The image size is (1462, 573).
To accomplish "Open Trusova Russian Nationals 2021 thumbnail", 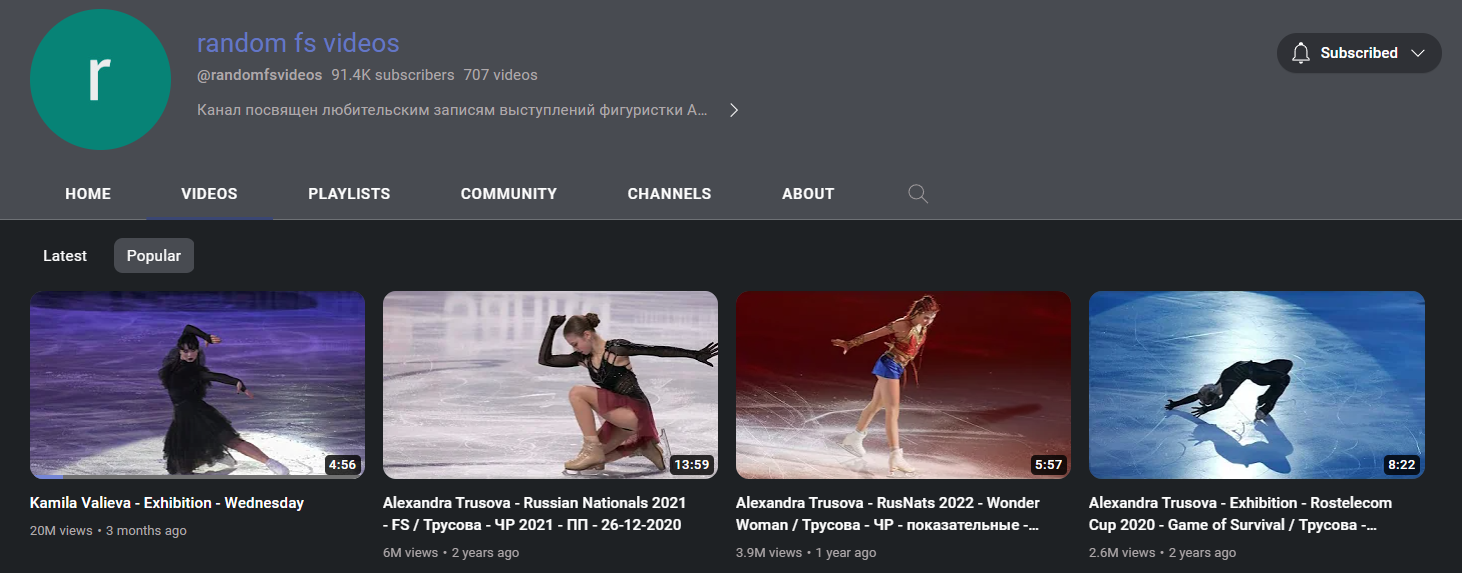I will point(550,385).
